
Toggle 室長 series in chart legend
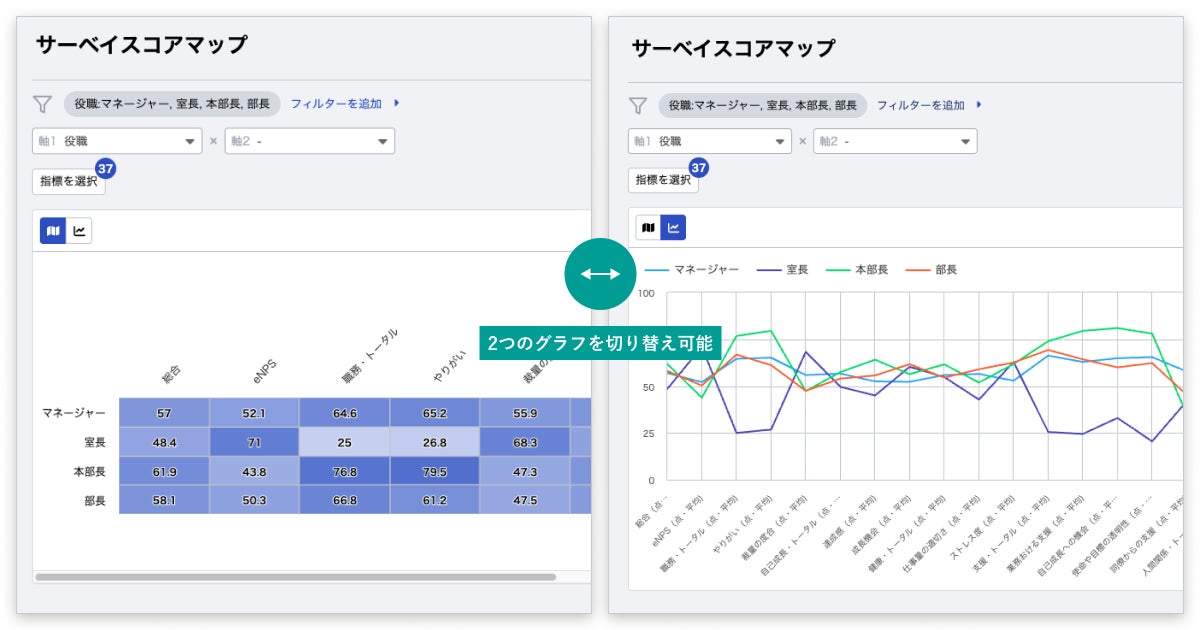click(x=783, y=270)
